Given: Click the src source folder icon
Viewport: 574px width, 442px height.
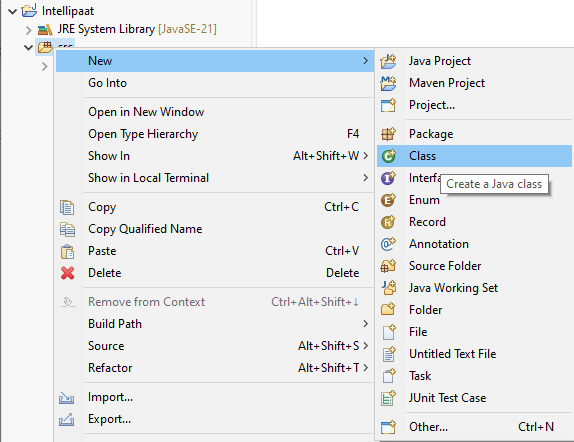Looking at the screenshot, I should point(45,47).
